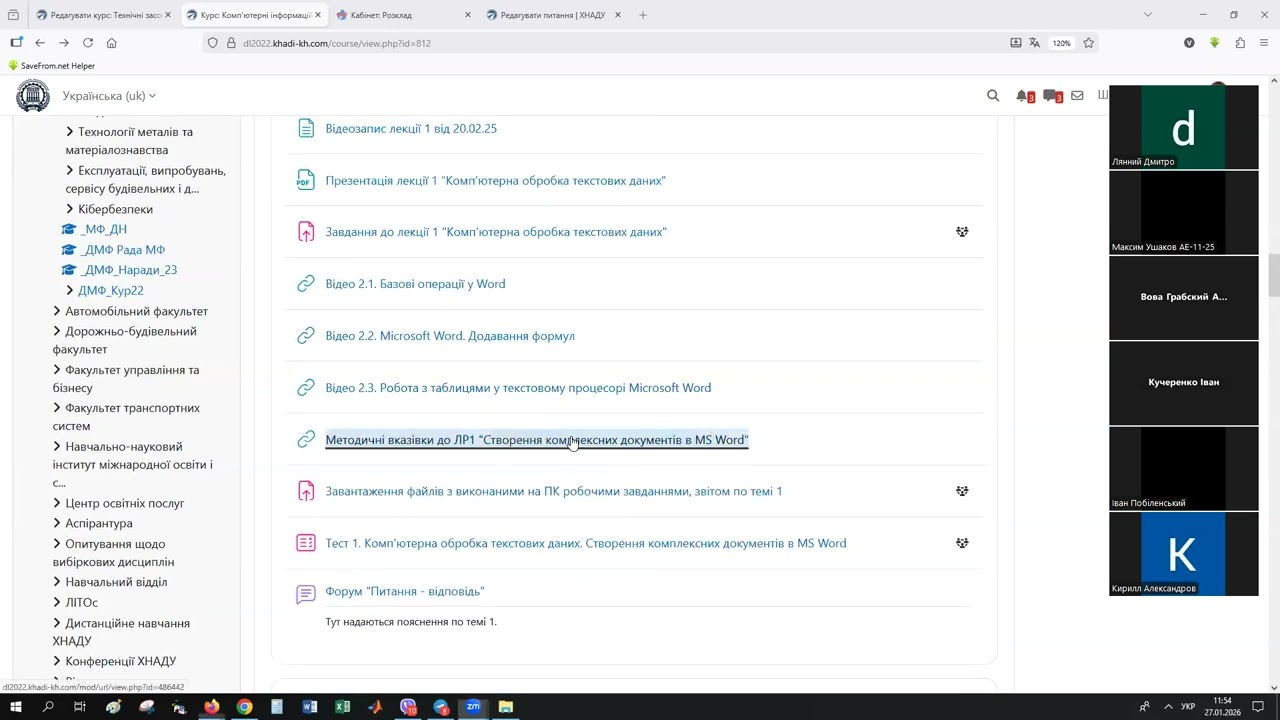Open File Explorer from the taskbar
Image resolution: width=1280 pixels, height=720 pixels.
pyautogui.click(x=506, y=707)
